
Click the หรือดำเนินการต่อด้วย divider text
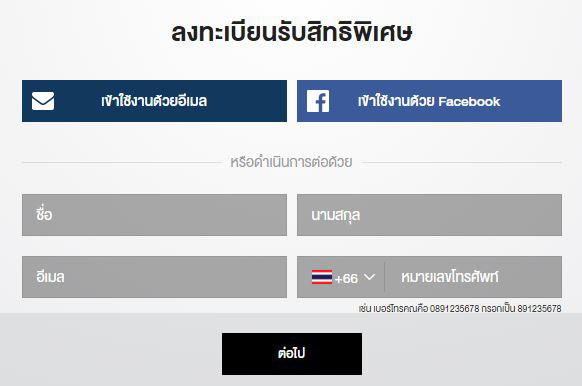point(291,162)
